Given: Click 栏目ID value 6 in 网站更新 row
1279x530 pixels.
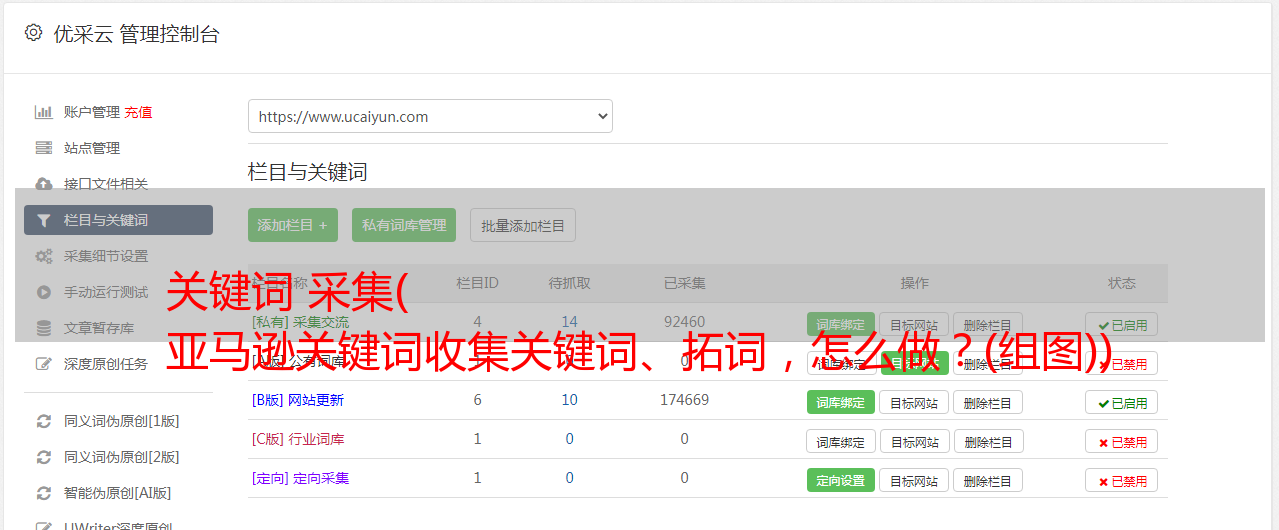Looking at the screenshot, I should pyautogui.click(x=477, y=400).
